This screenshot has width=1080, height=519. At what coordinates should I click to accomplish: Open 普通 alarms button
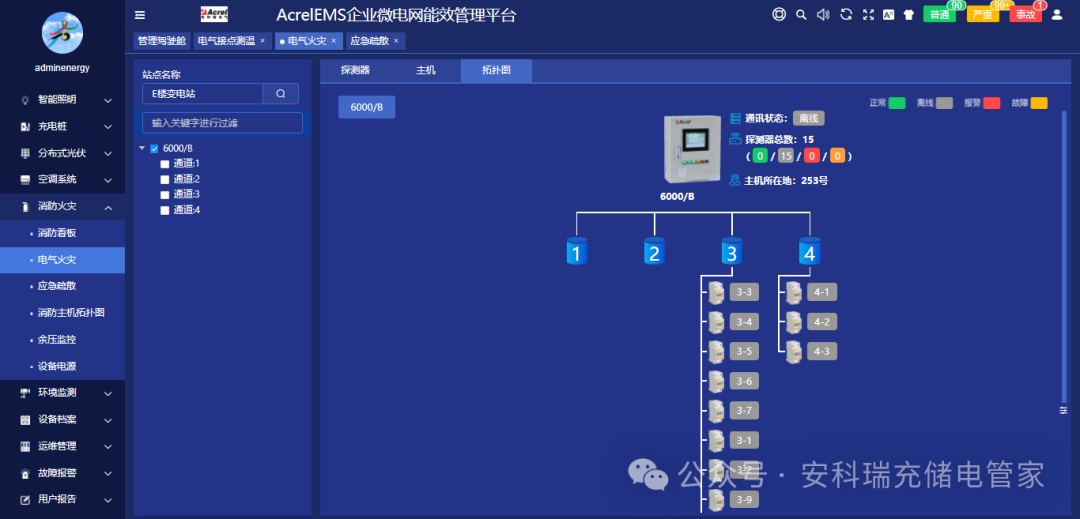point(939,14)
